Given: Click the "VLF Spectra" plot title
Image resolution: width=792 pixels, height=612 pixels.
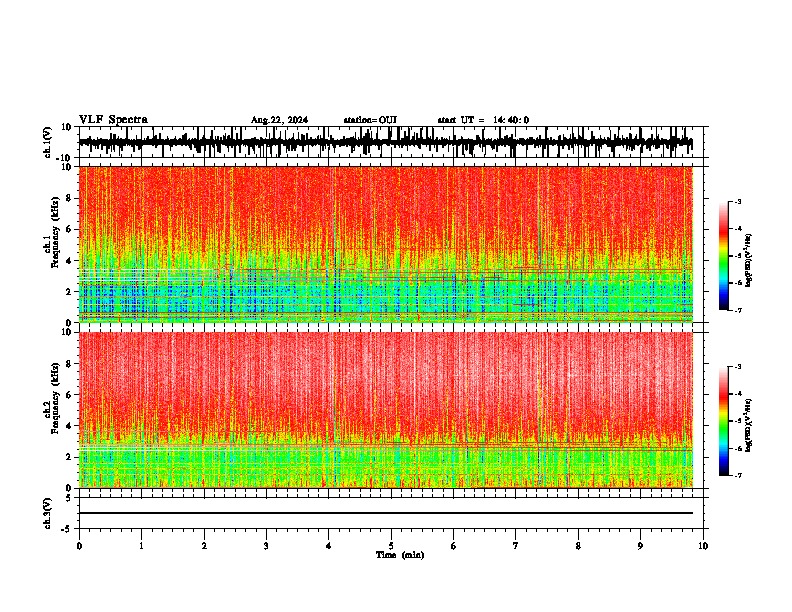Looking at the screenshot, I should point(113,120).
